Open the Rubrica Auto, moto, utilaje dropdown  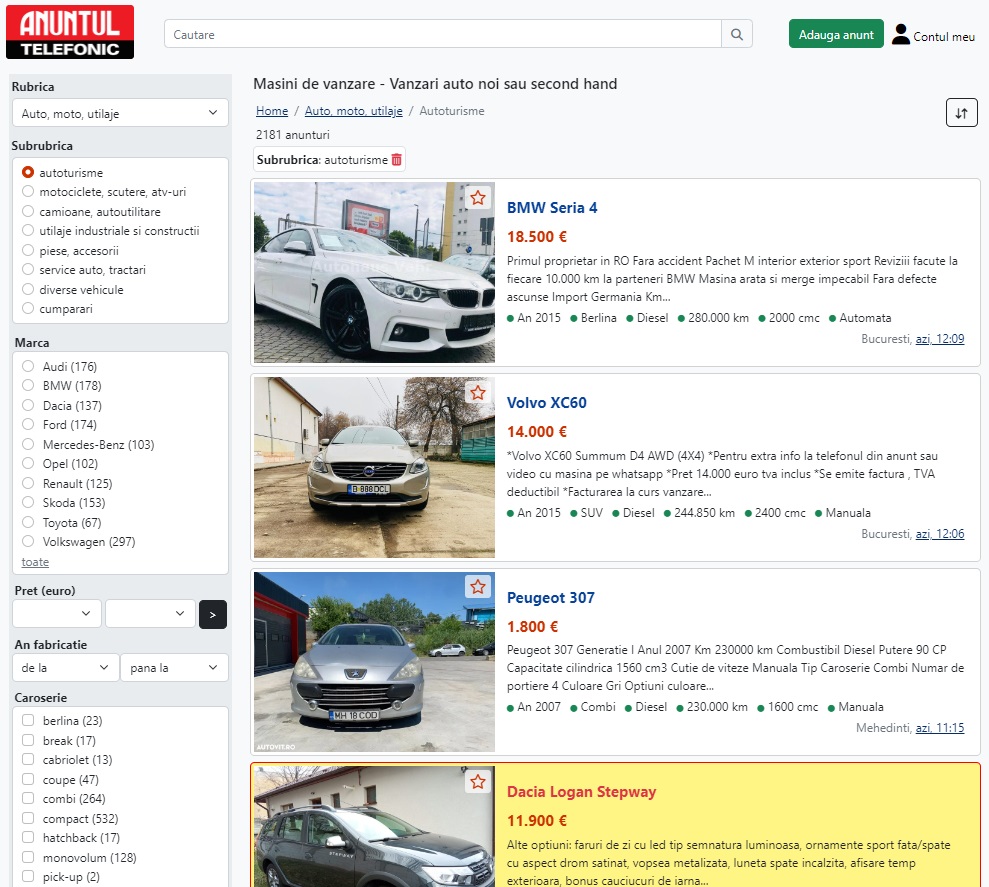pyautogui.click(x=120, y=114)
